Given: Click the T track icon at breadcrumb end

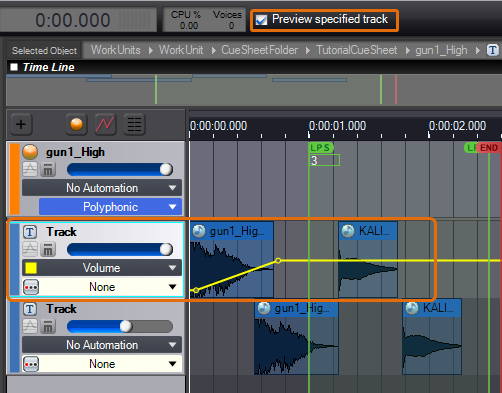Looking at the screenshot, I should point(493,50).
